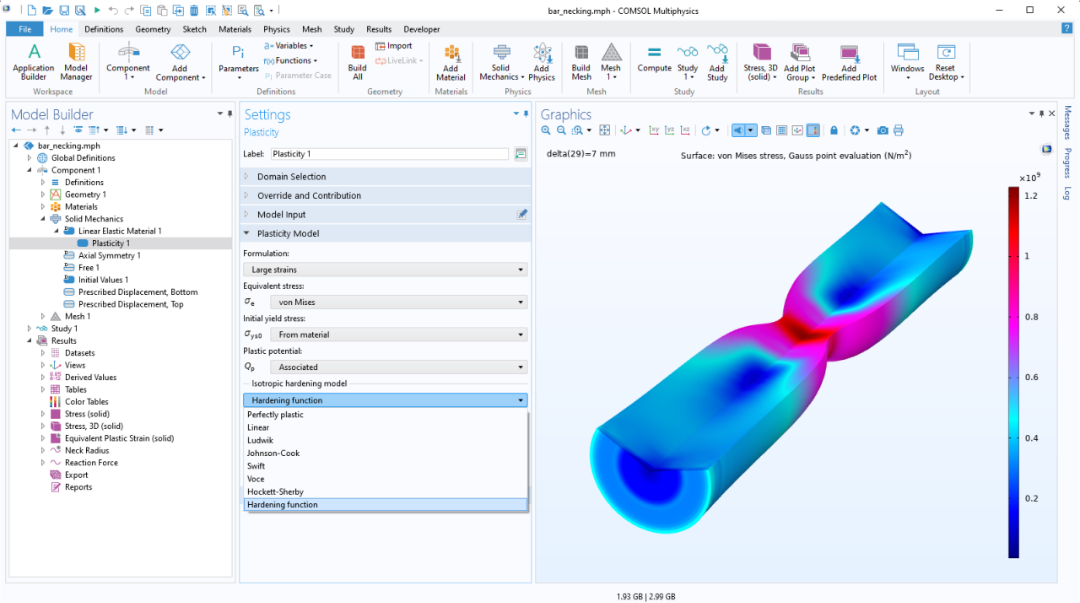The width and height of the screenshot is (1080, 603).
Task: Click the Save icon in quick access toolbar
Action: click(64, 10)
